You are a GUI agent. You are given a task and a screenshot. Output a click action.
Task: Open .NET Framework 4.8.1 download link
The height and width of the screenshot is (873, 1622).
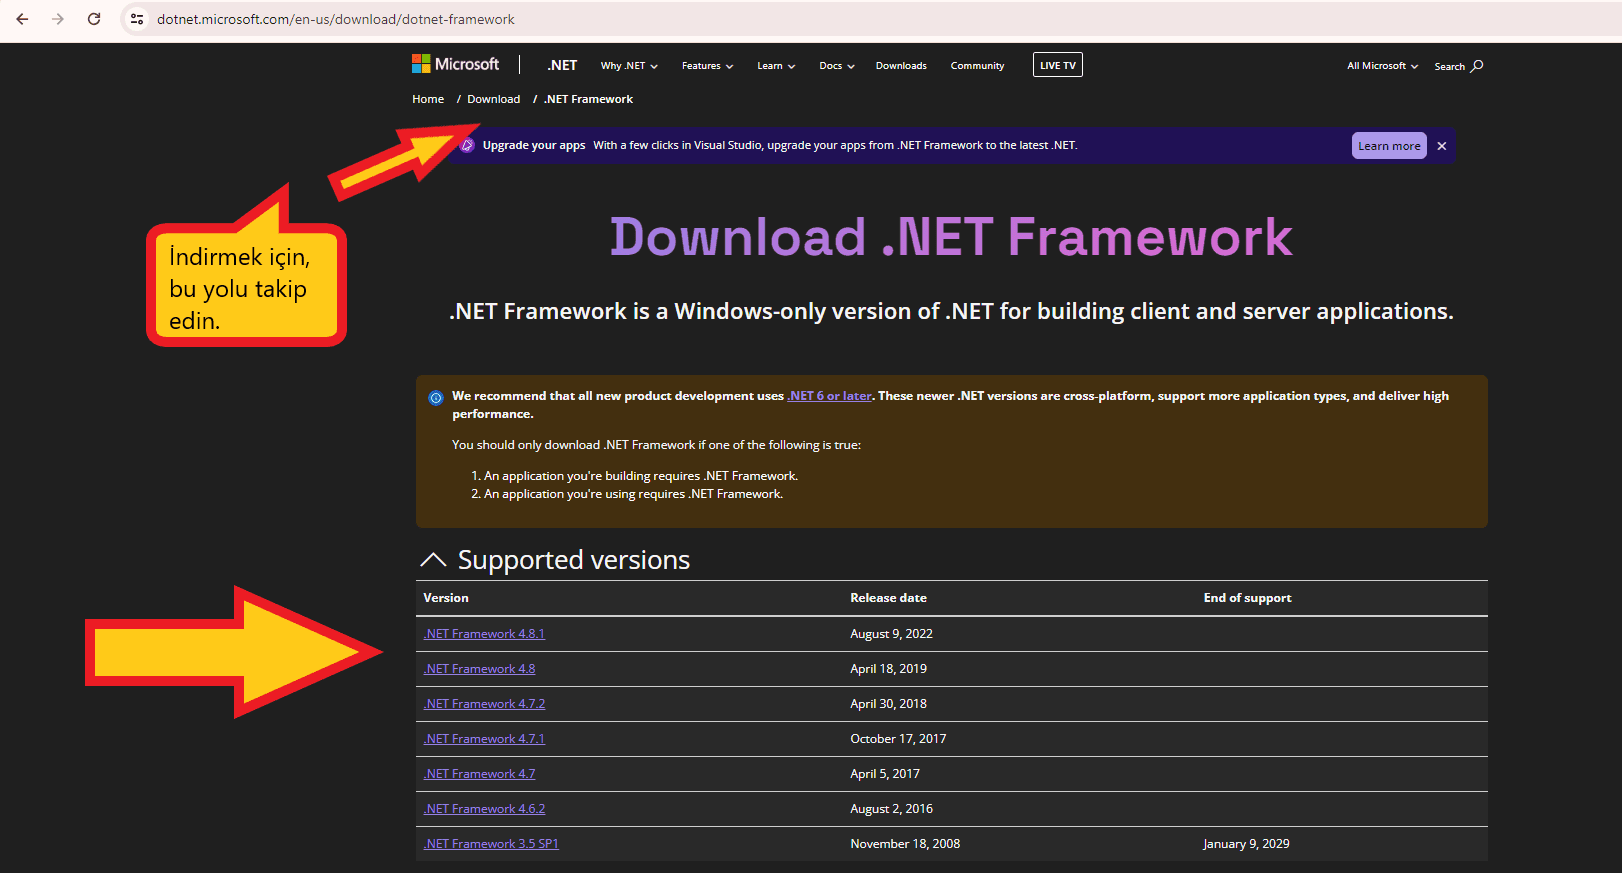[x=484, y=634]
